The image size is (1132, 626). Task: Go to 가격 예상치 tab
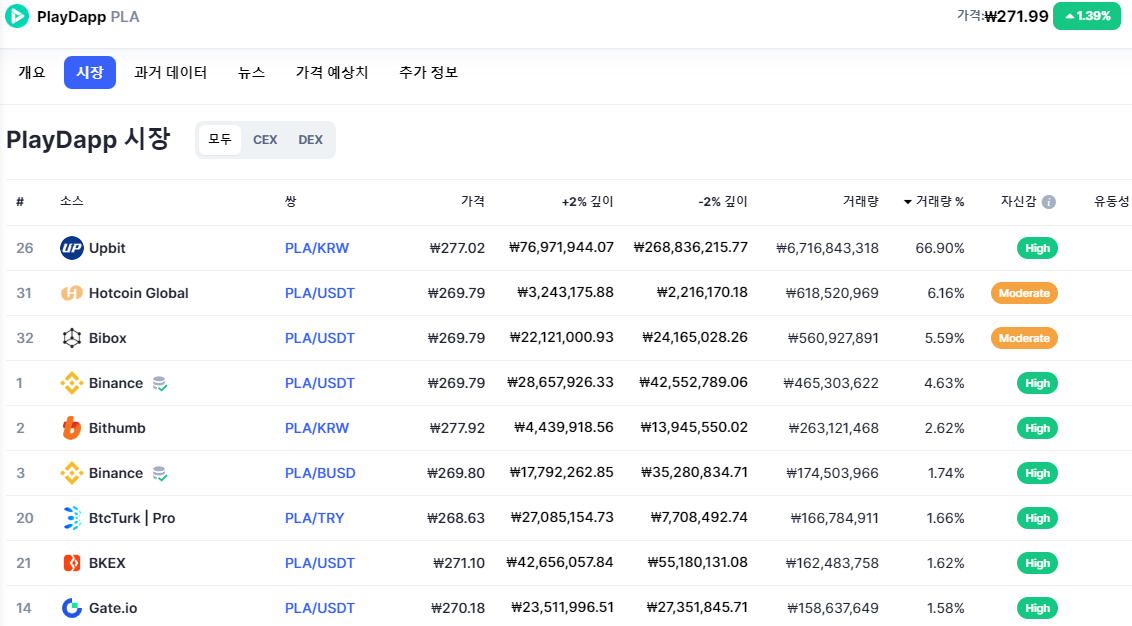coord(332,72)
